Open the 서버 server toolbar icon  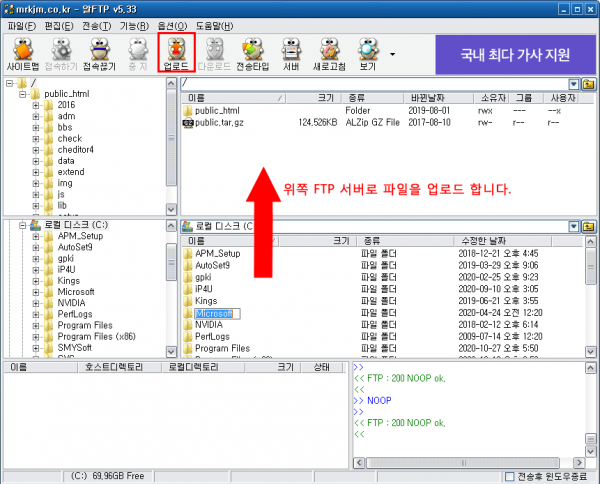(x=291, y=54)
